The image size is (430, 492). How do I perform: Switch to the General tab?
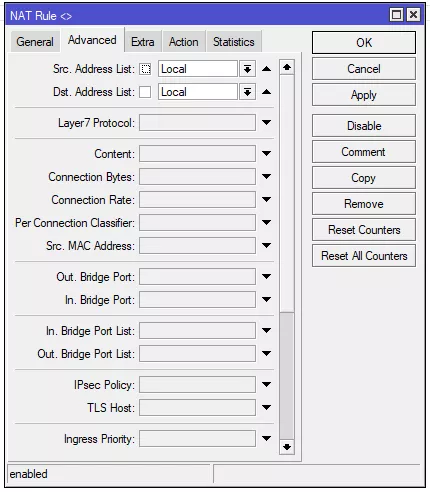(x=35, y=42)
